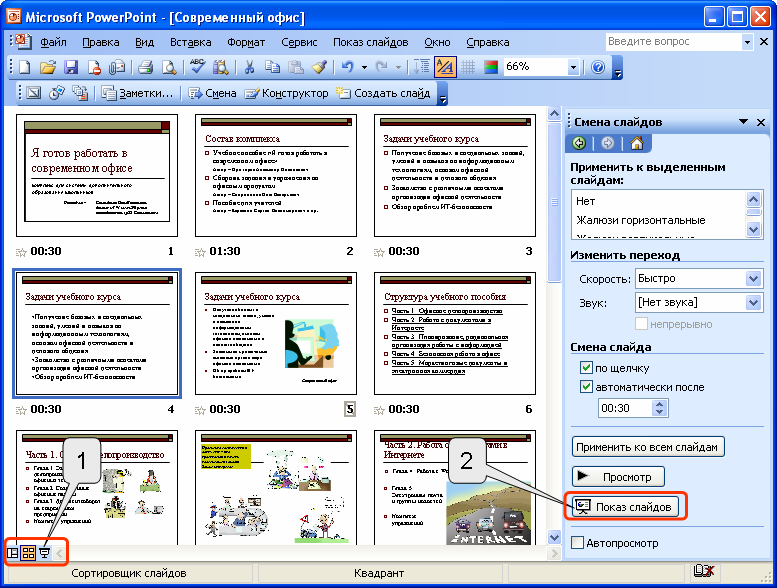Open the Файл menu
Image resolution: width=777 pixels, height=588 pixels.
click(54, 42)
